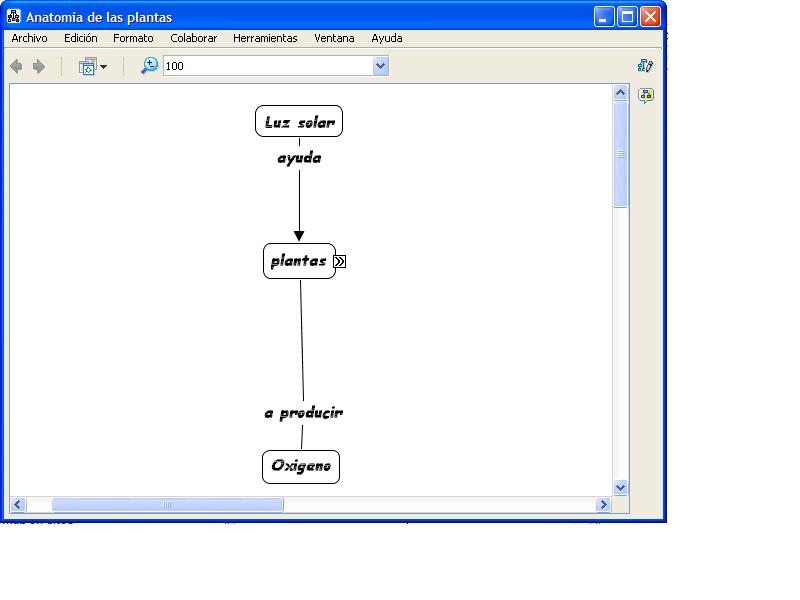This screenshot has width=800, height=600.
Task: Open the Ayuda menu
Action: pos(387,38)
